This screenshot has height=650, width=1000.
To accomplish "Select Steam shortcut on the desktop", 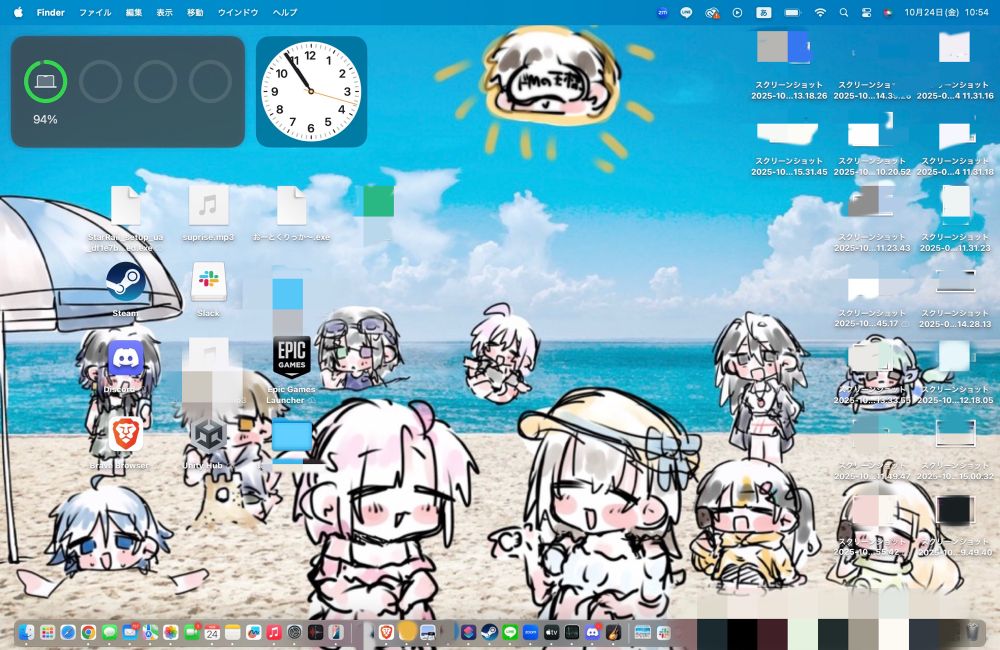I will point(125,290).
